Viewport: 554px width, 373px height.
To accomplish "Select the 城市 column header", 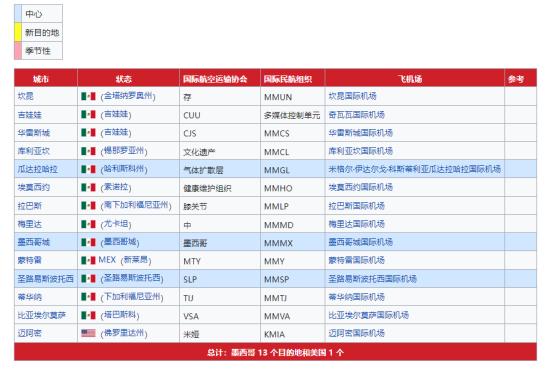I will tap(41, 79).
